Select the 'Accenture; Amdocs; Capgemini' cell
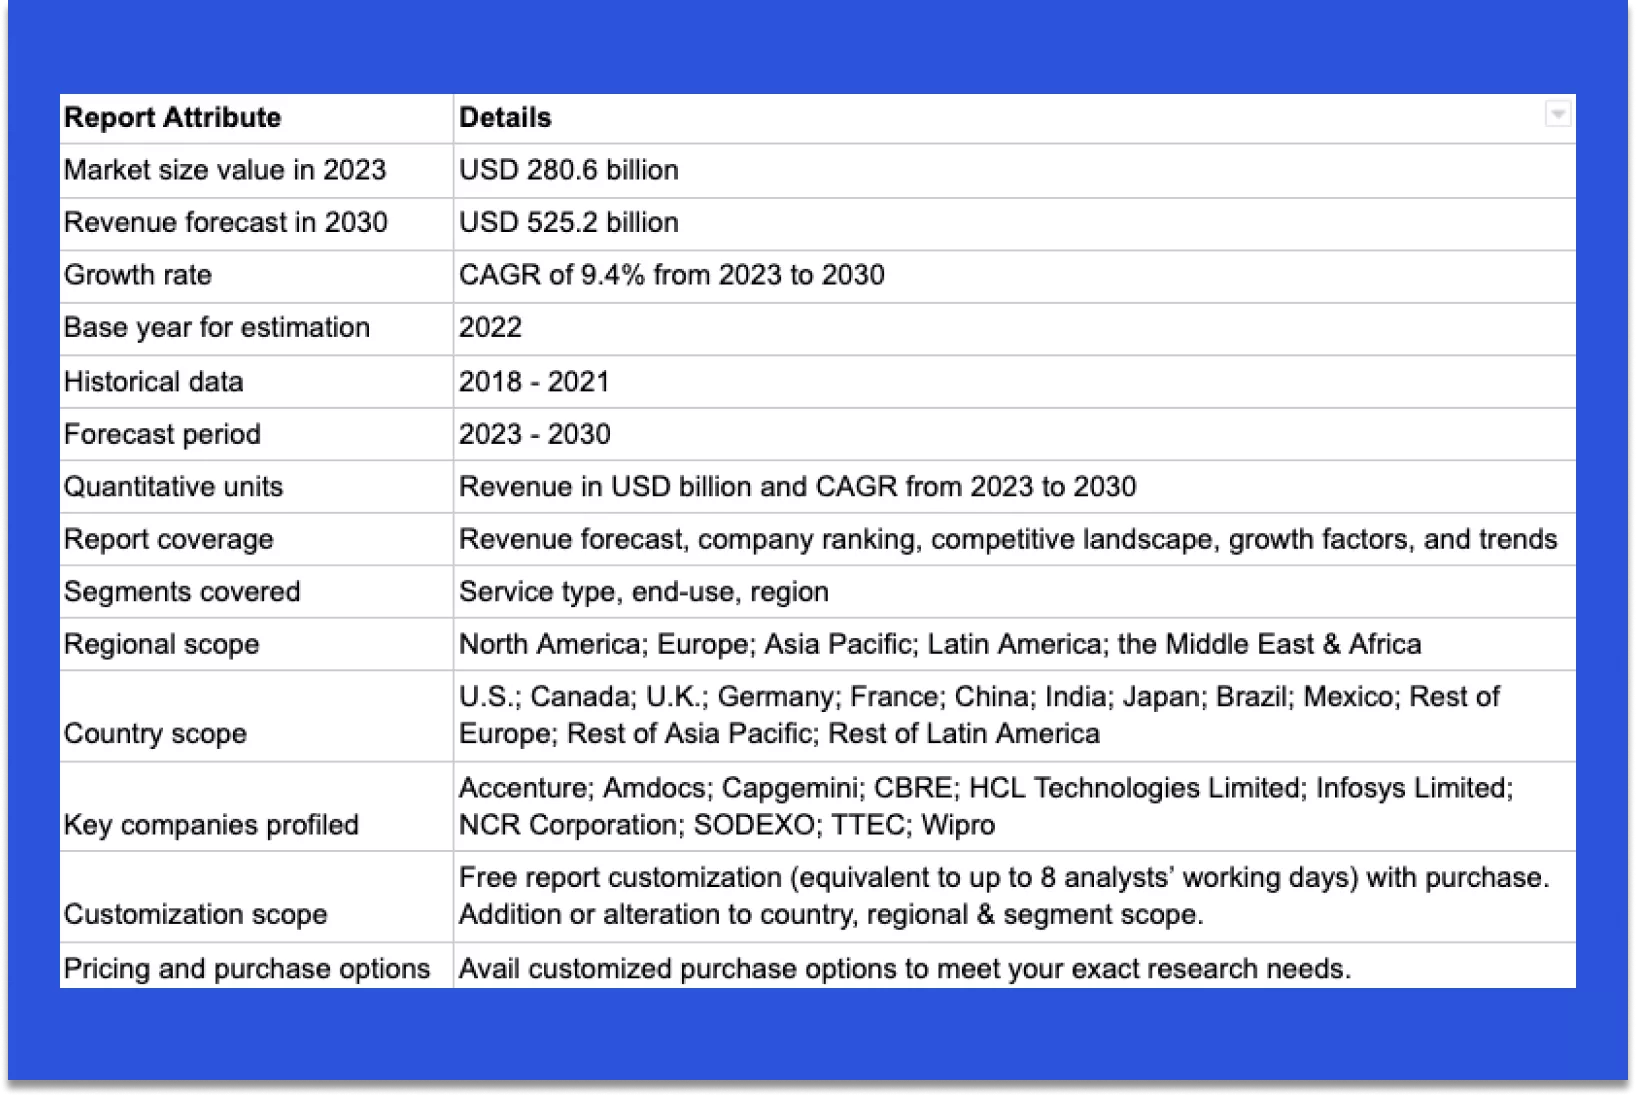 pyautogui.click(x=1014, y=807)
